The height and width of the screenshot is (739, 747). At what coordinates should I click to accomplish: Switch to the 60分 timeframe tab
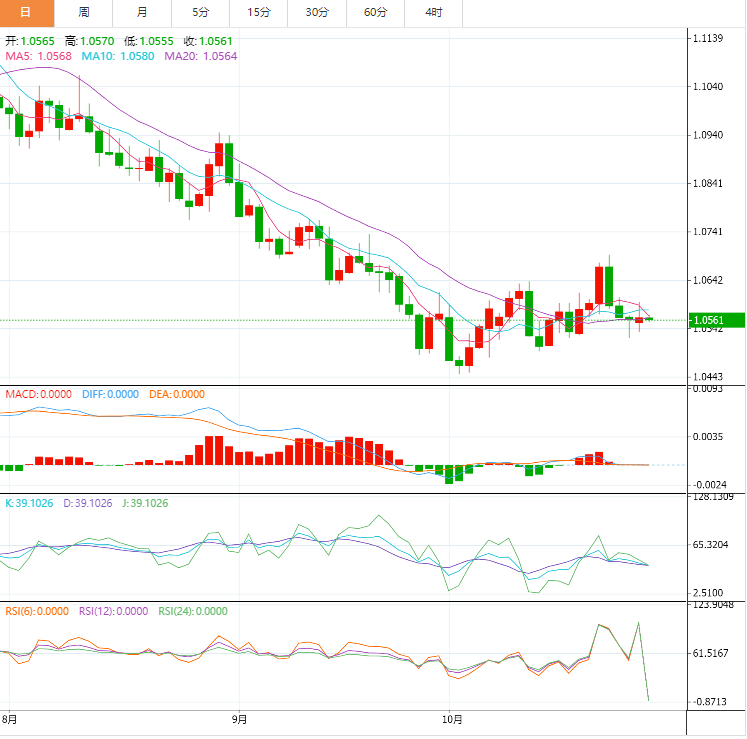point(376,12)
